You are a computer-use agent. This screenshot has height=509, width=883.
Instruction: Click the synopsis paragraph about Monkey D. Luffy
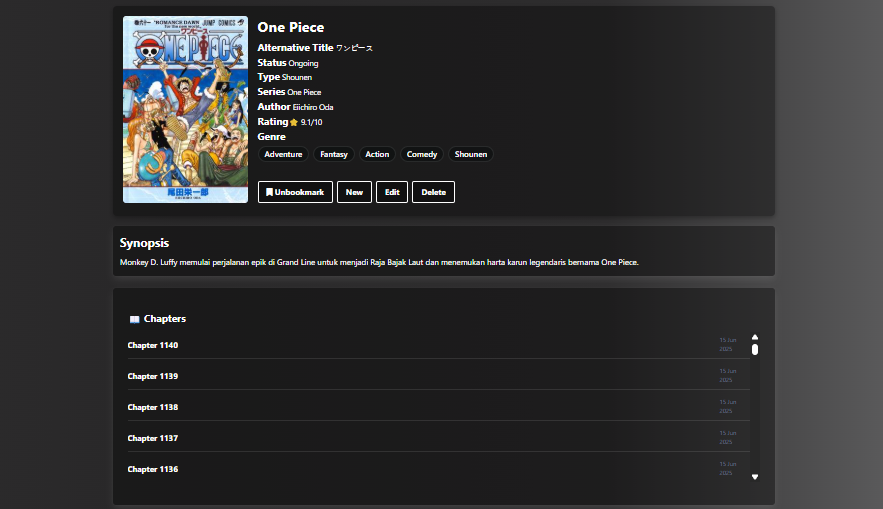click(379, 262)
